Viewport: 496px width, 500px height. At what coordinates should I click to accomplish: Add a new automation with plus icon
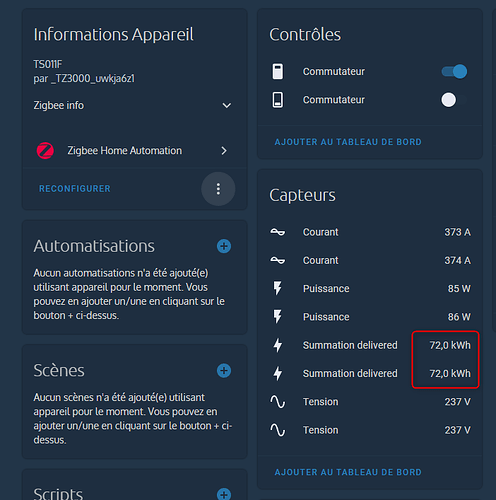coord(224,246)
